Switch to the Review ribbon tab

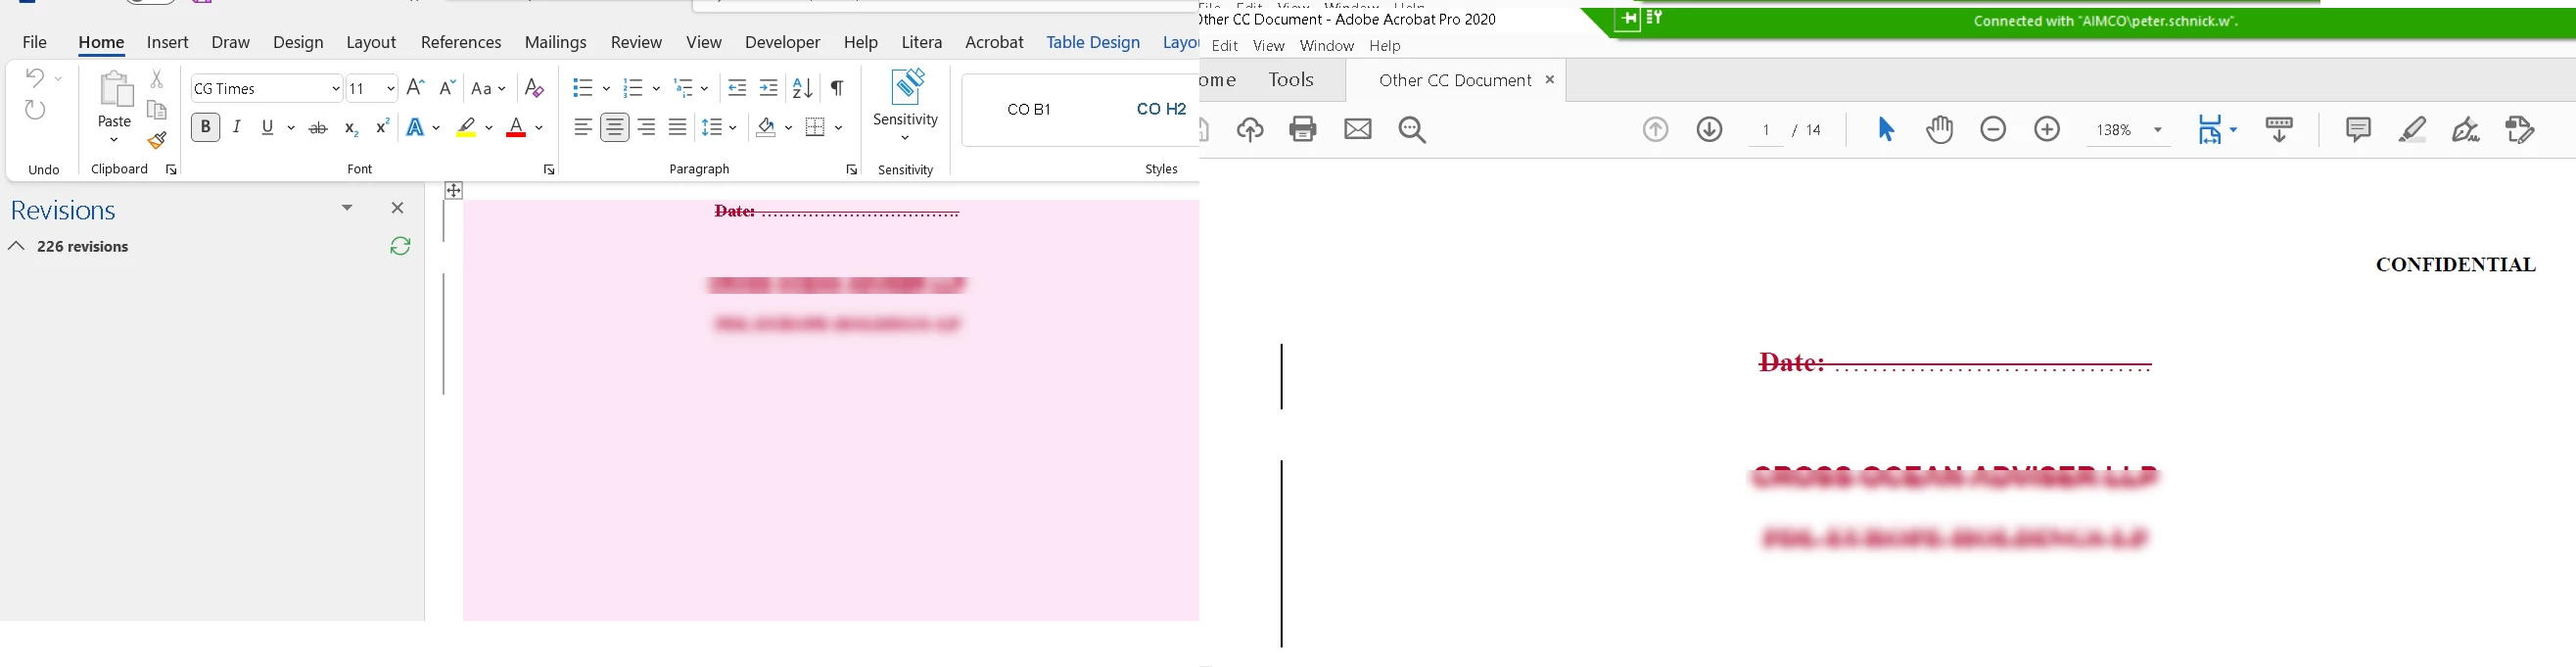[x=637, y=42]
